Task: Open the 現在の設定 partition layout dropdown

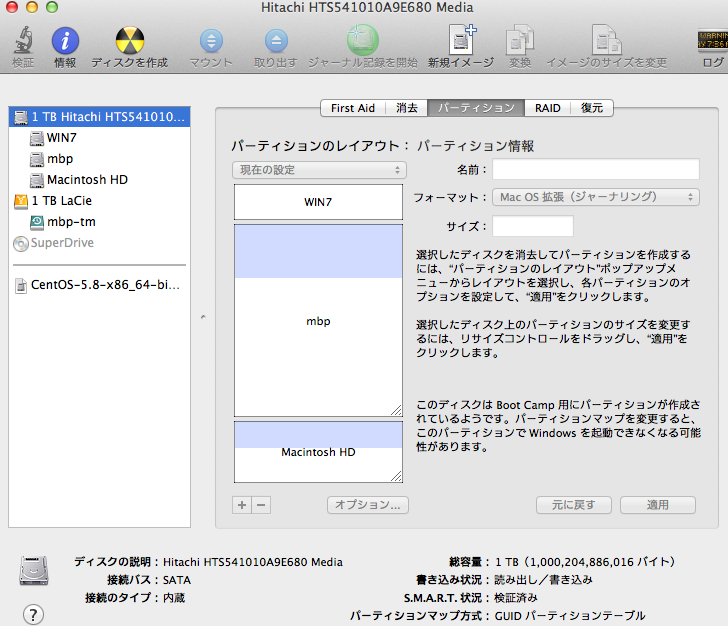Action: coord(319,170)
